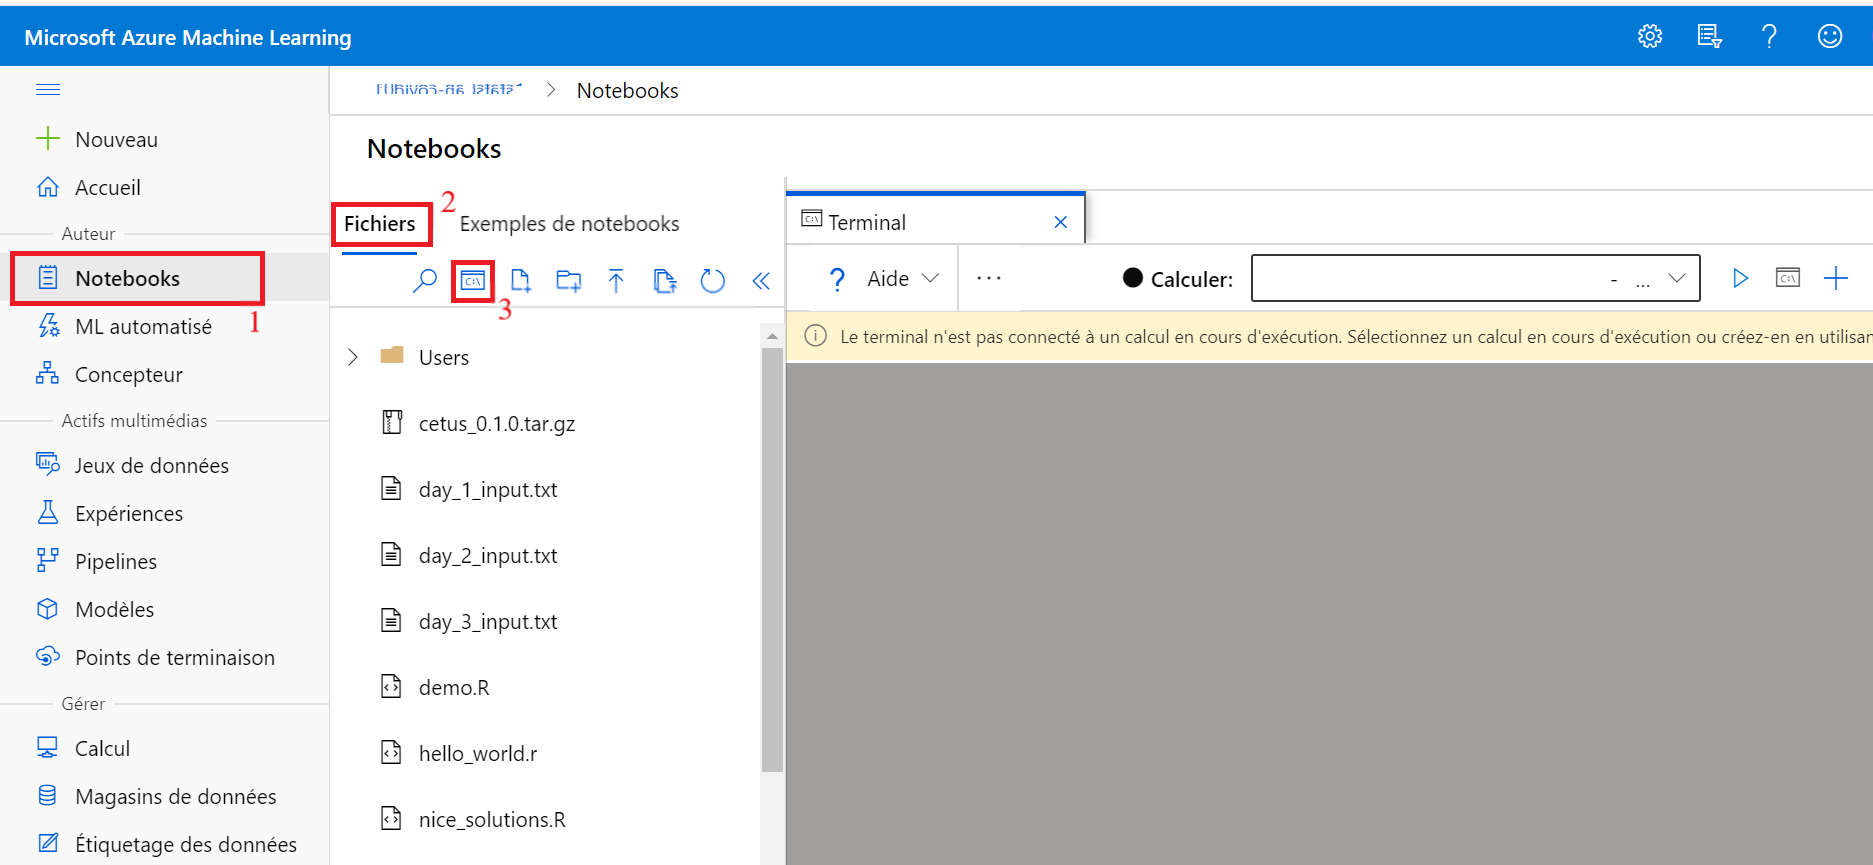Click the copy files icon
Image resolution: width=1873 pixels, height=865 pixels.
click(664, 281)
